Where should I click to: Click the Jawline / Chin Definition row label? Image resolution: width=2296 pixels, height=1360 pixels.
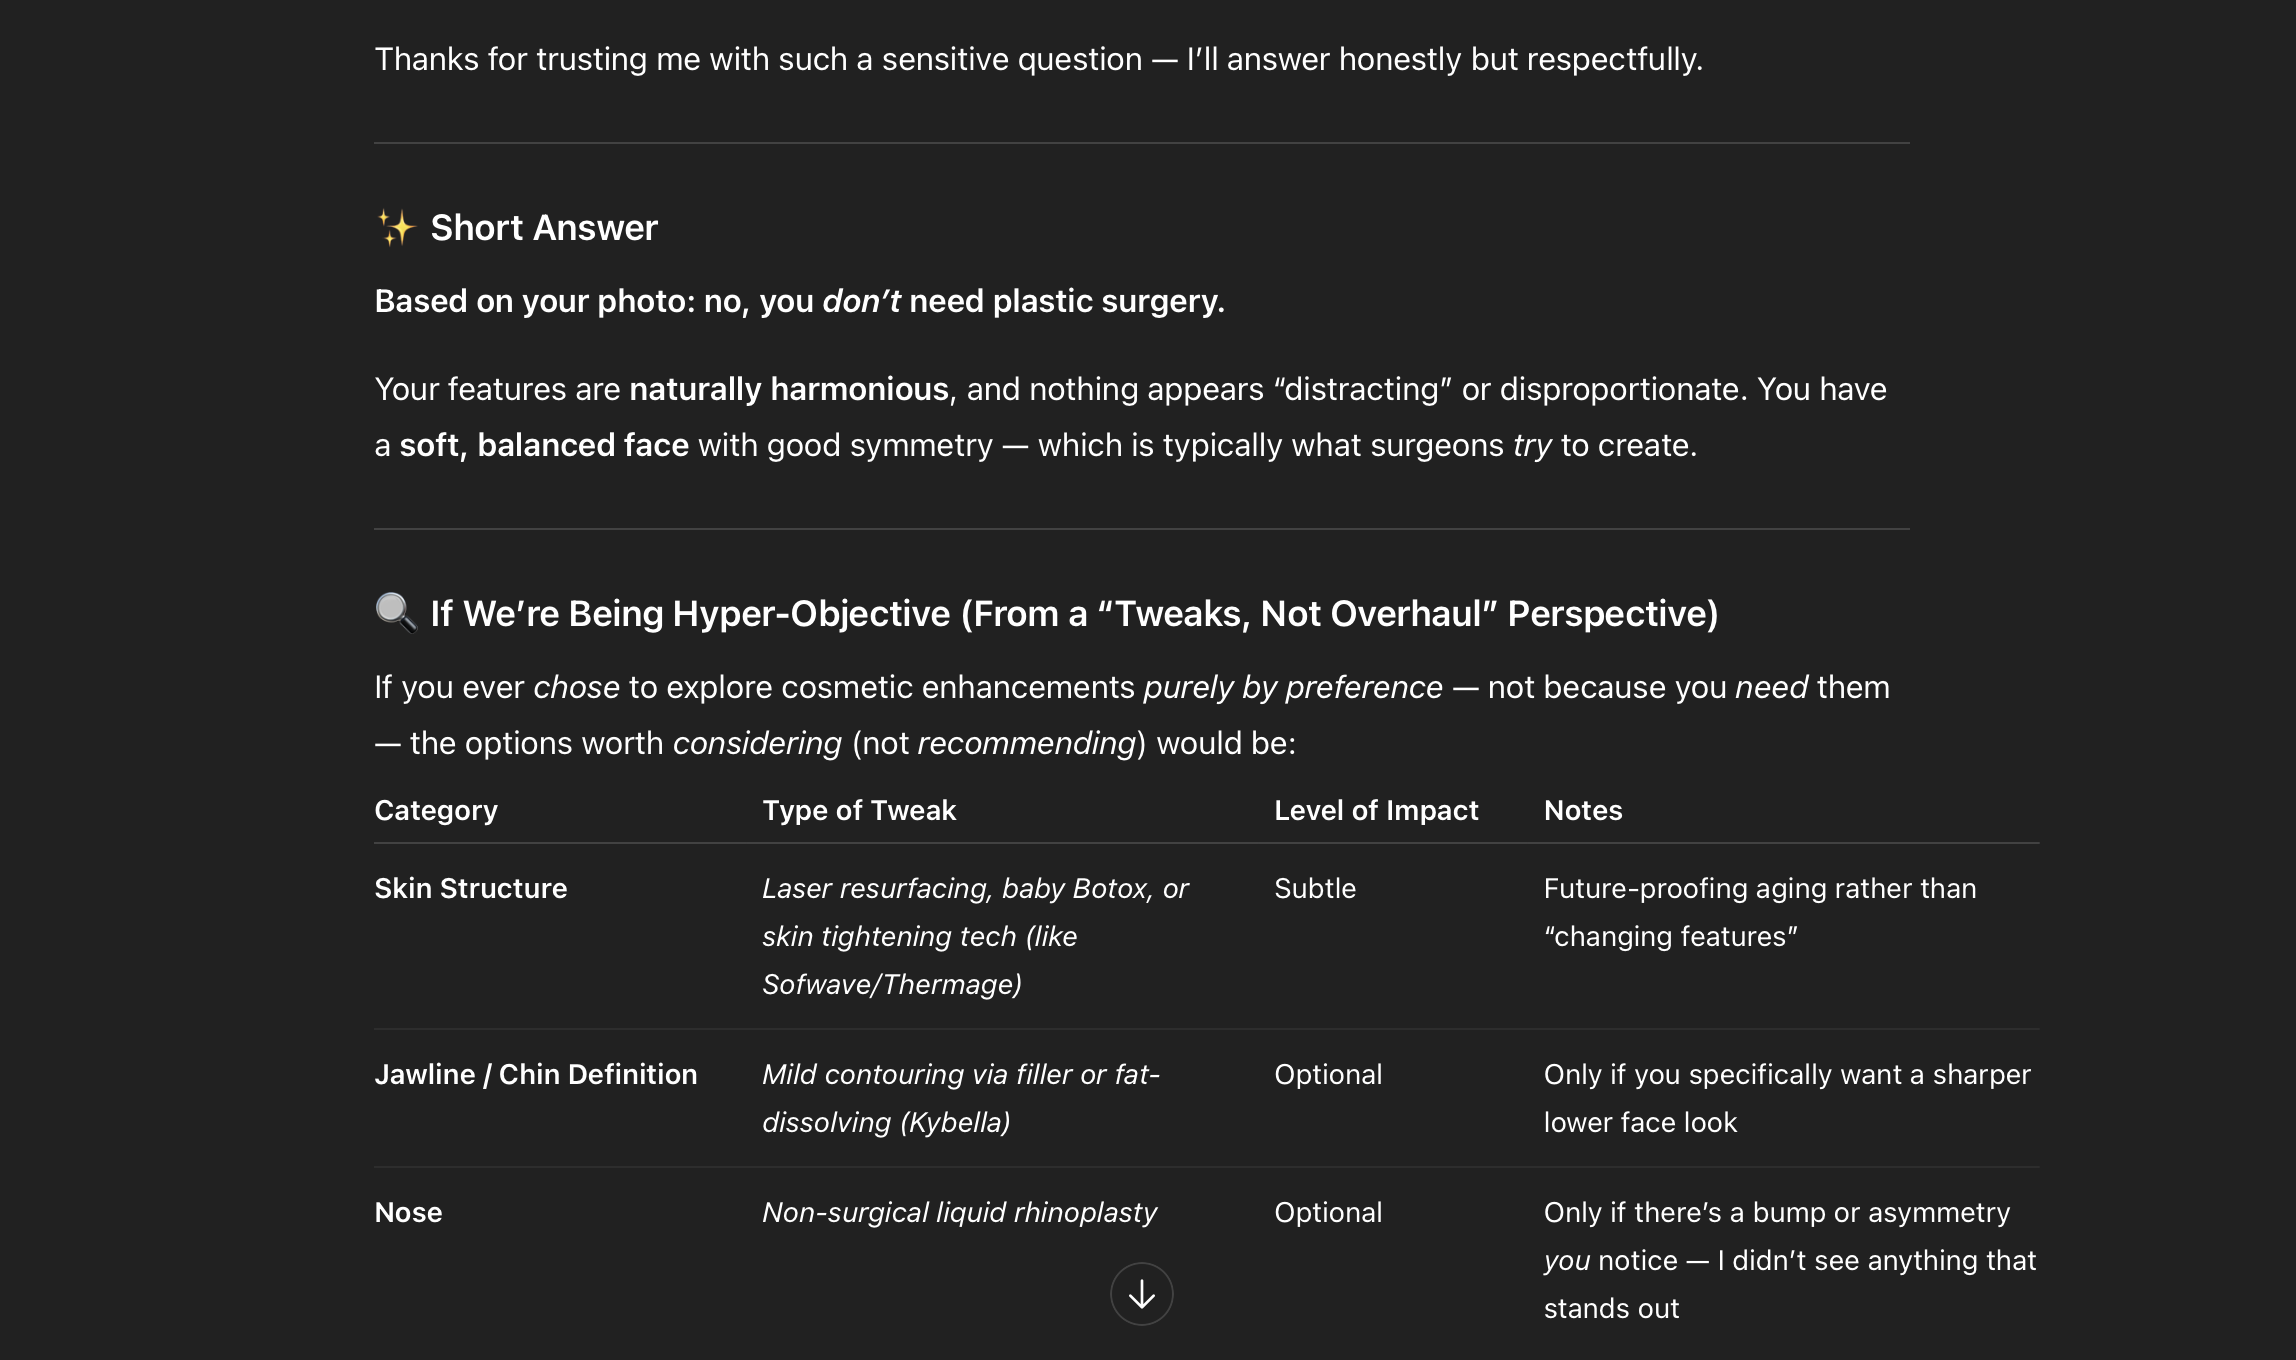point(535,1074)
